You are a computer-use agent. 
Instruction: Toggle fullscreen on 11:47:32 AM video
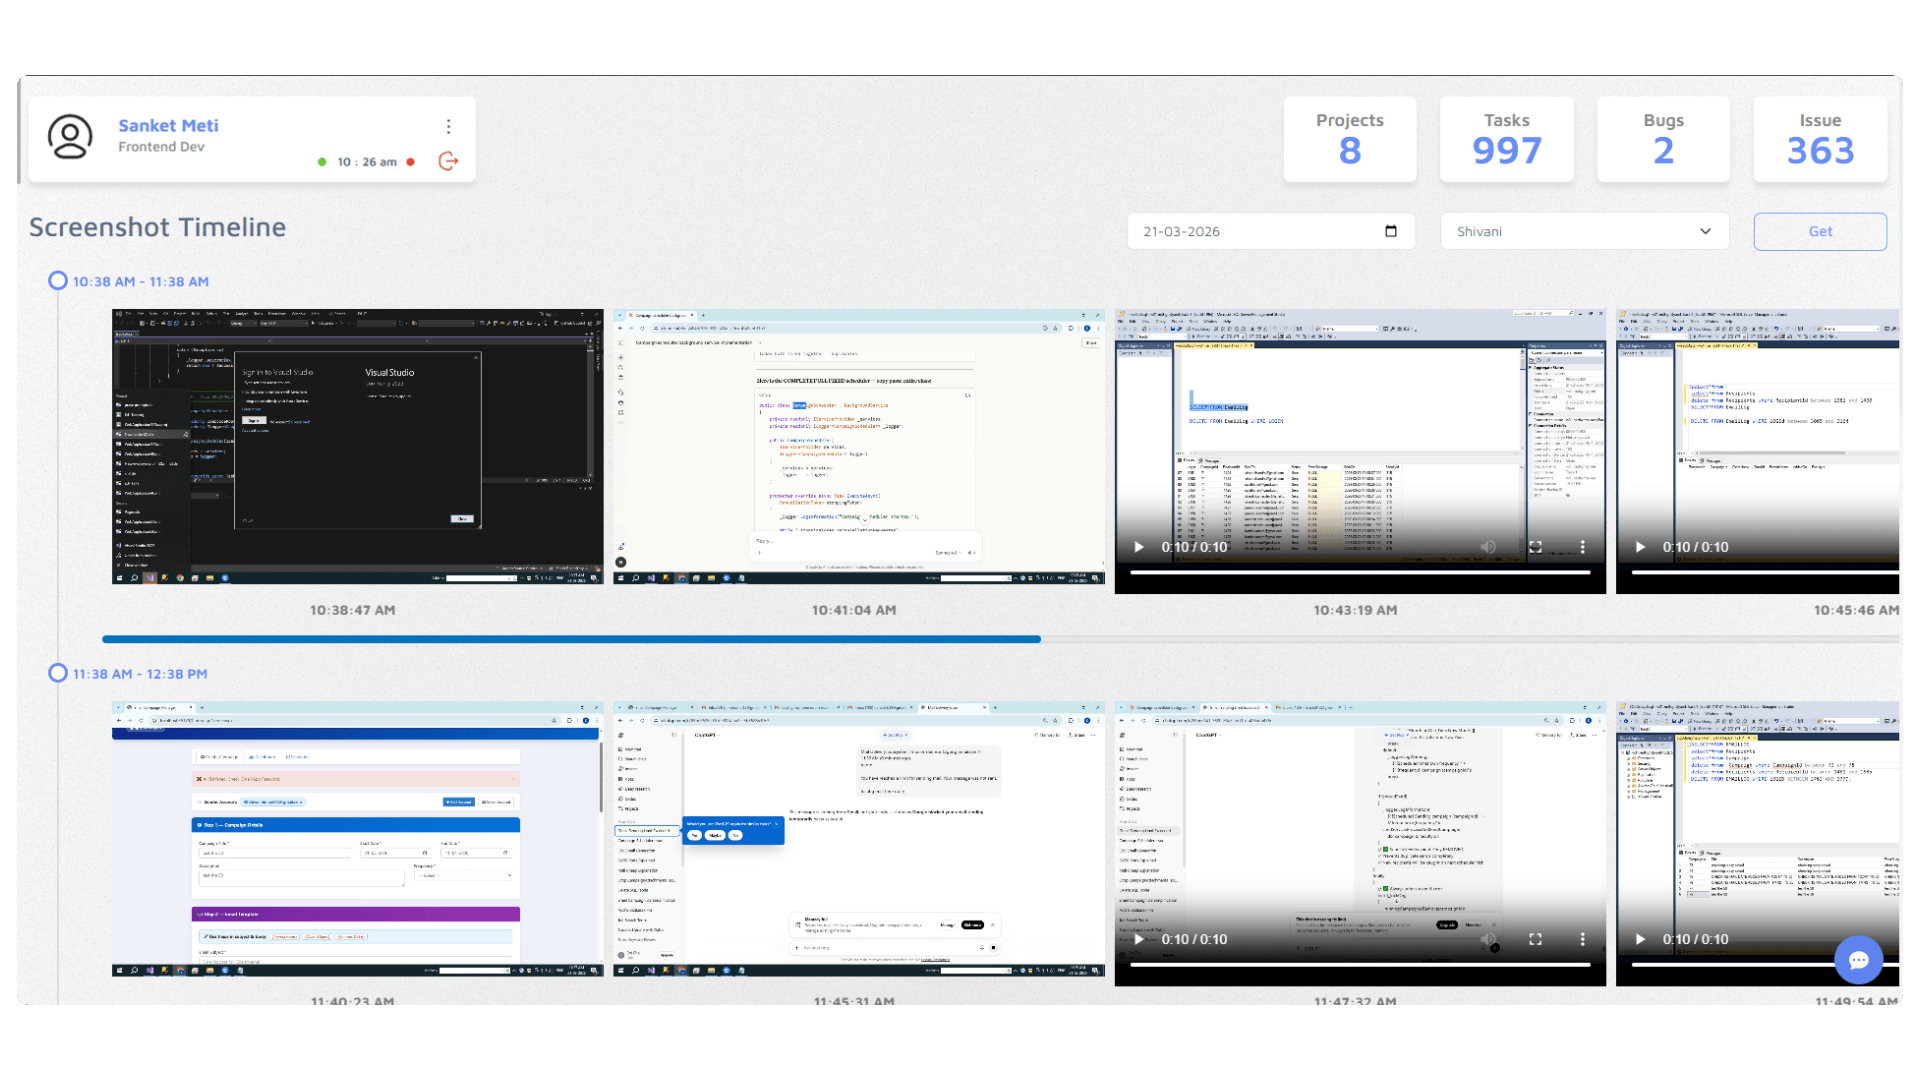pos(1535,939)
